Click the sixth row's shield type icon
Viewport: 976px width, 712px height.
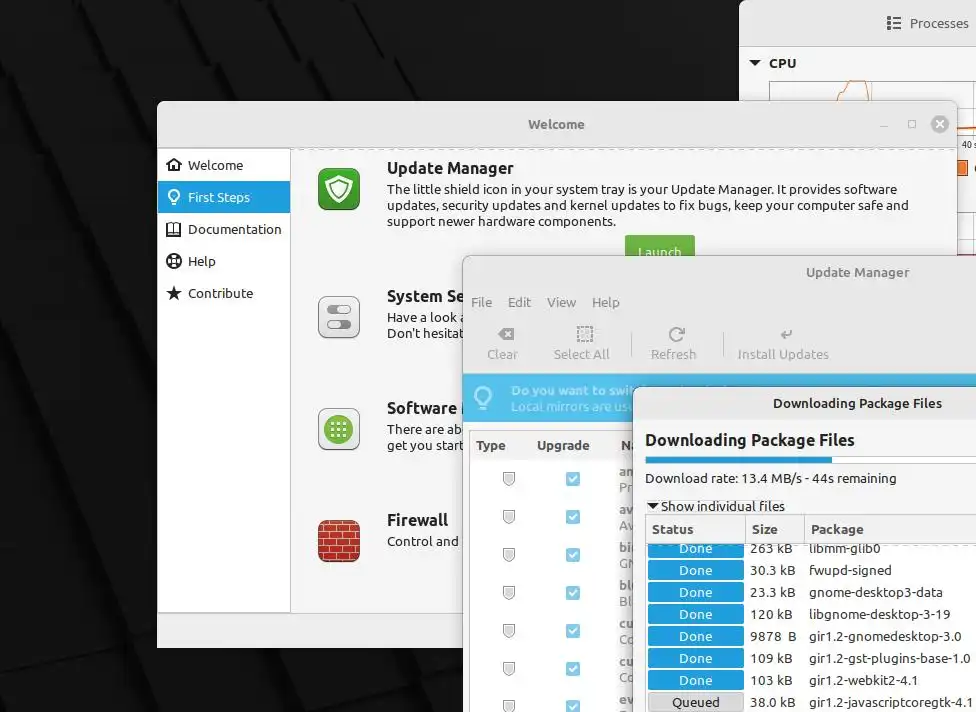click(509, 668)
